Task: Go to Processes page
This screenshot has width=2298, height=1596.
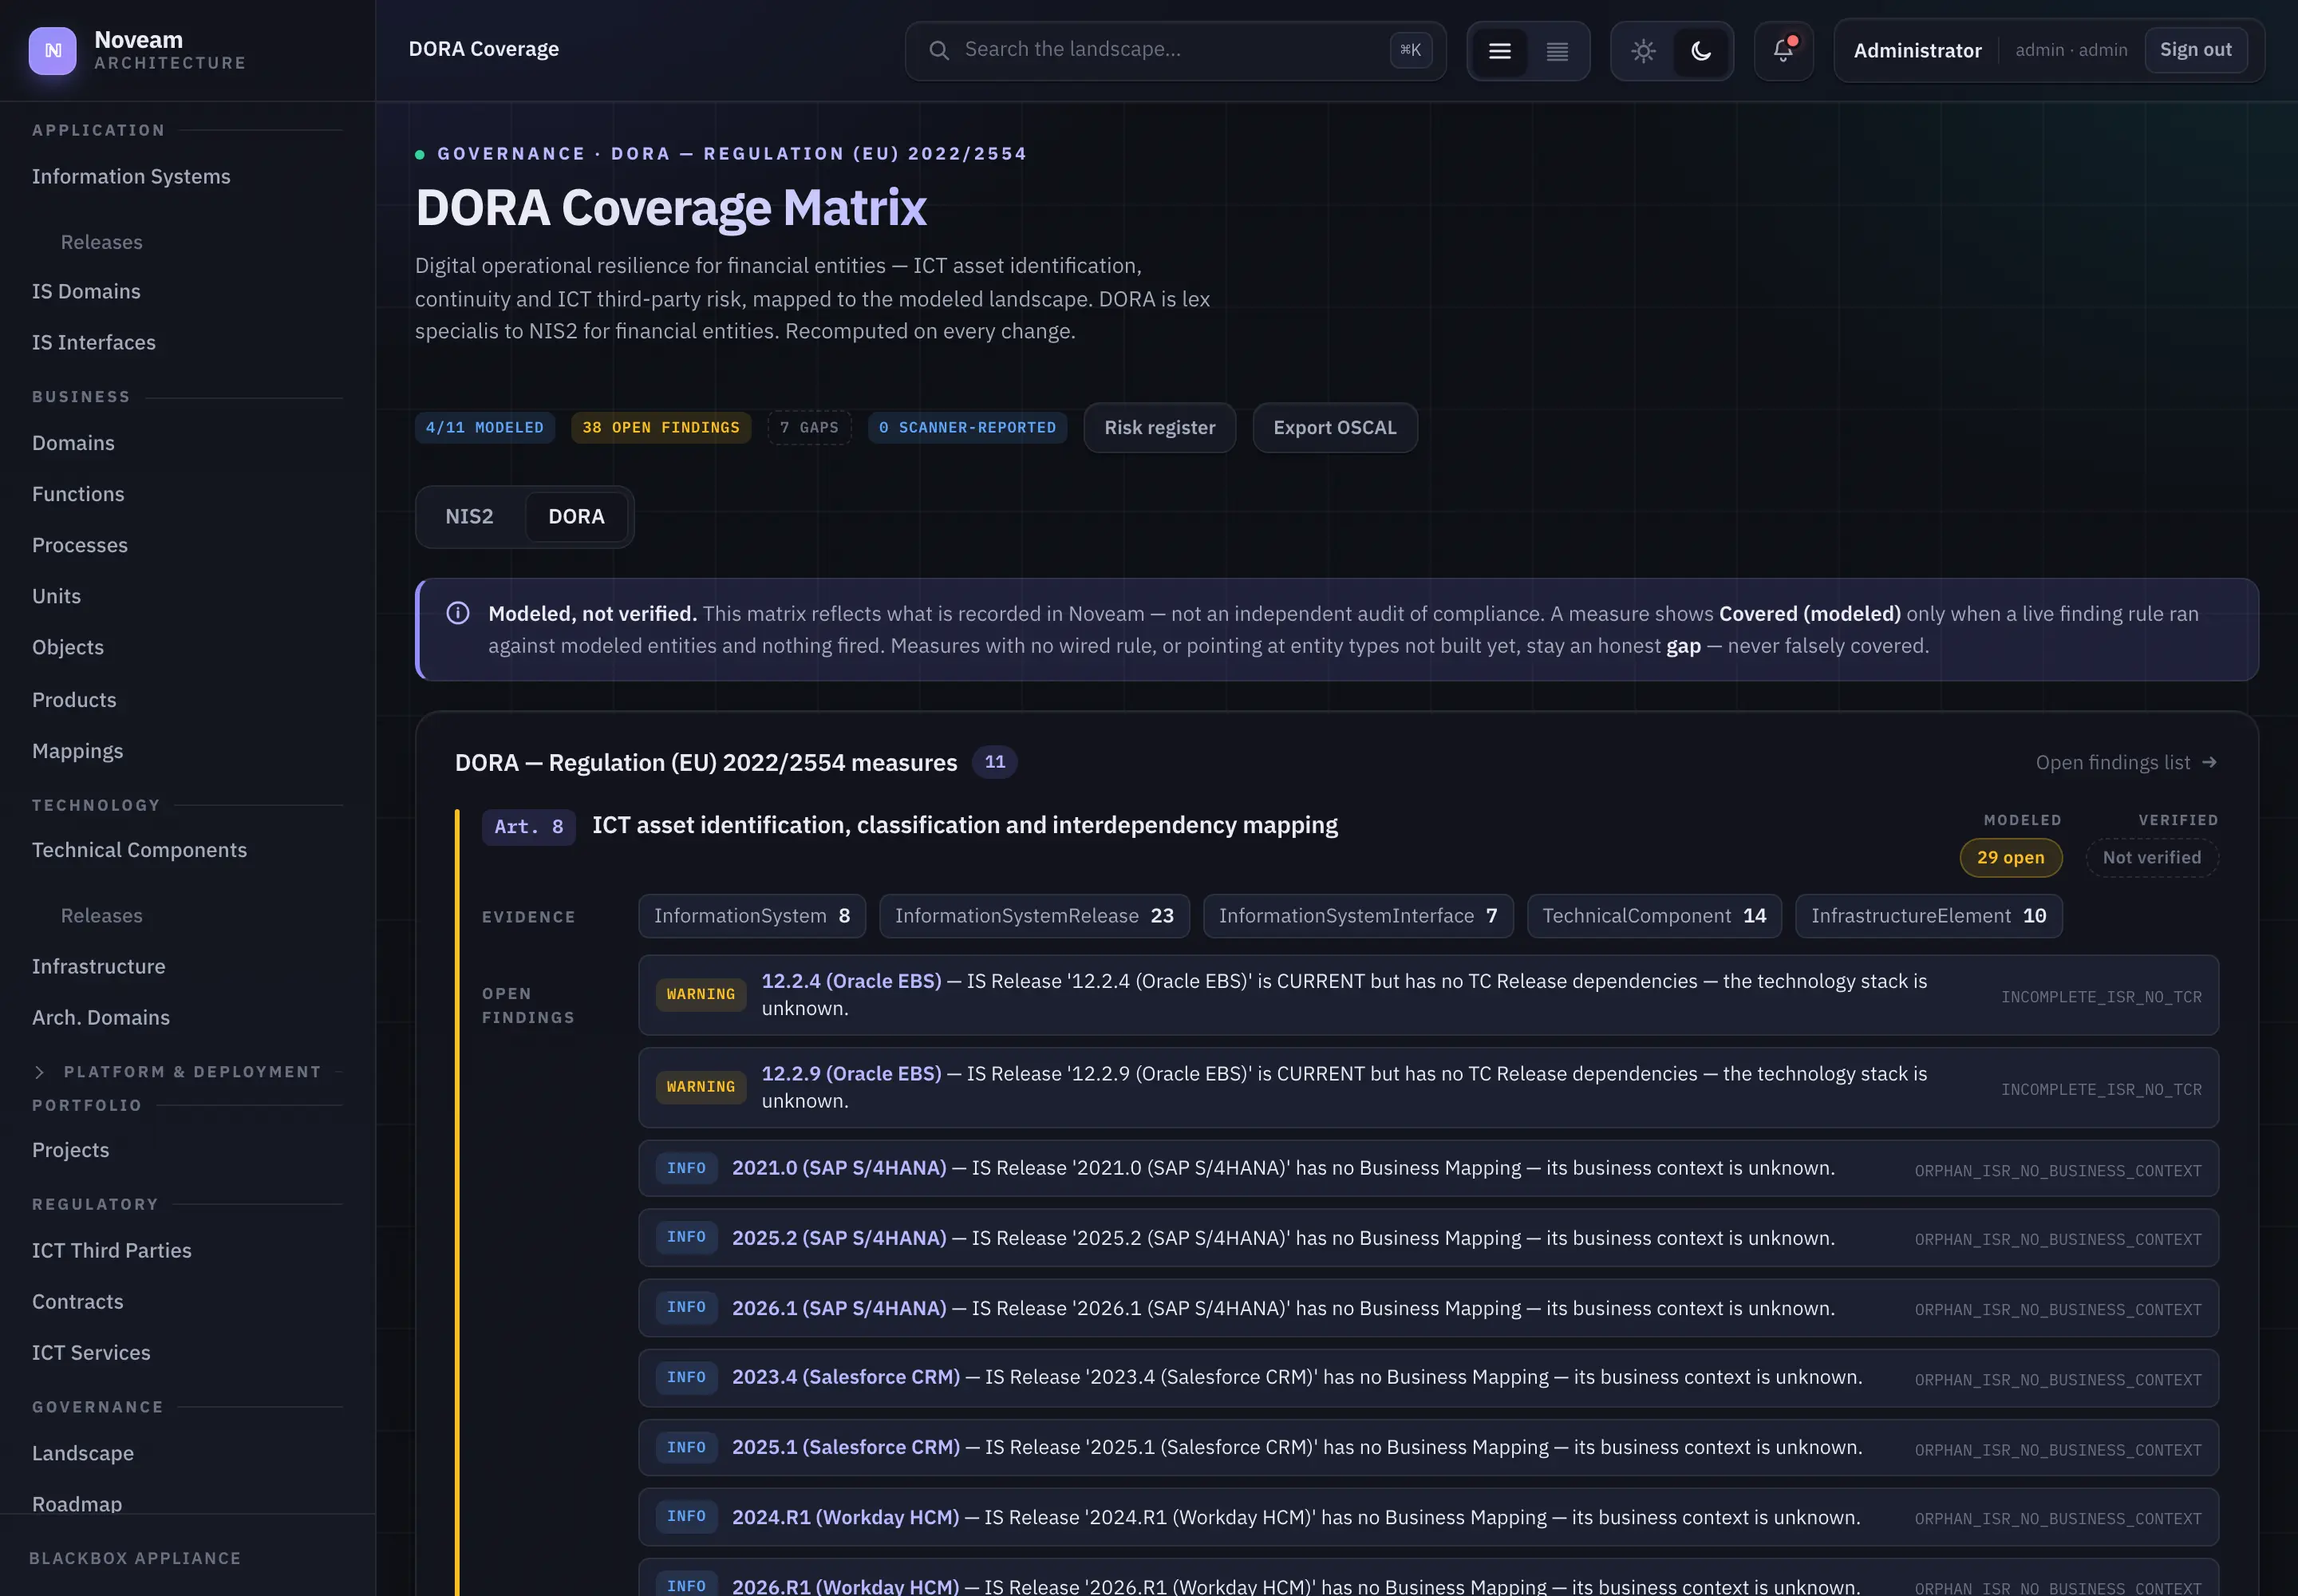Action: coord(80,545)
